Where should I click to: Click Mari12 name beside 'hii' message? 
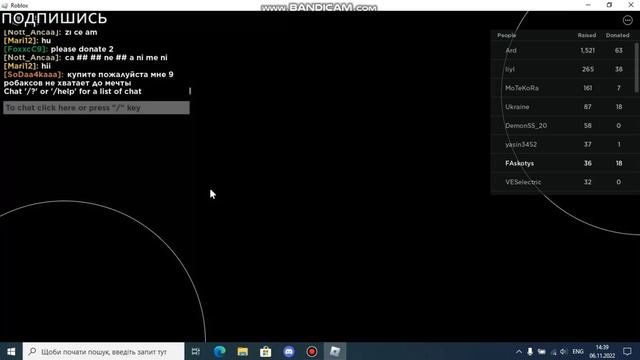(21, 66)
